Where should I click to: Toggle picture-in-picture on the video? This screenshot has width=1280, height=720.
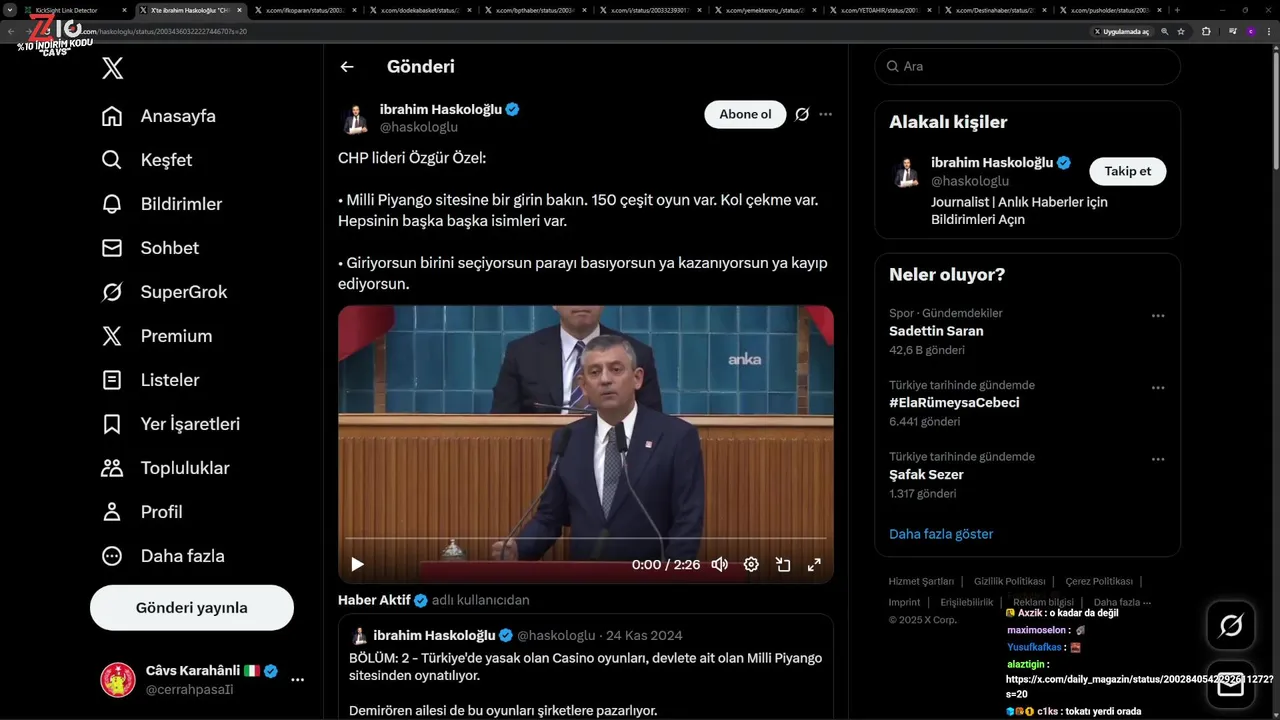pos(783,564)
